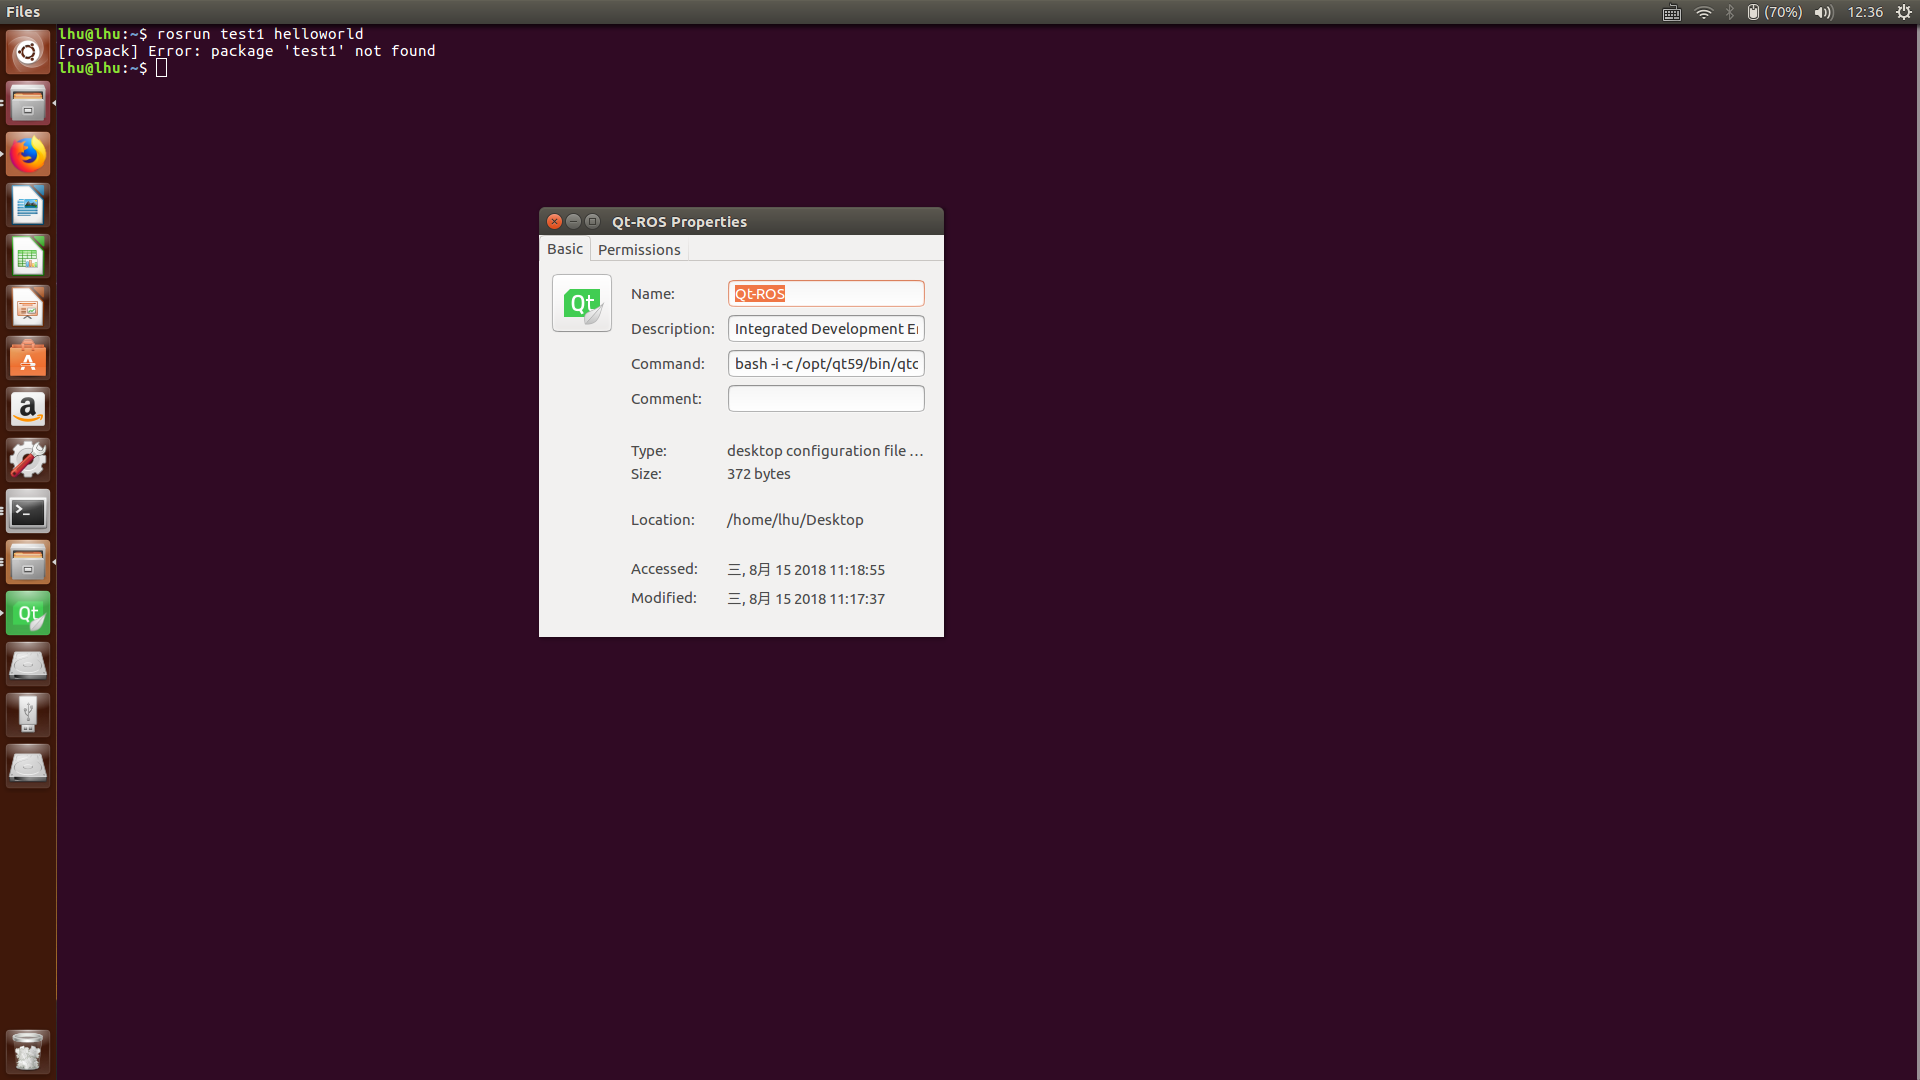Click the Command field with bash command

[x=826, y=364]
